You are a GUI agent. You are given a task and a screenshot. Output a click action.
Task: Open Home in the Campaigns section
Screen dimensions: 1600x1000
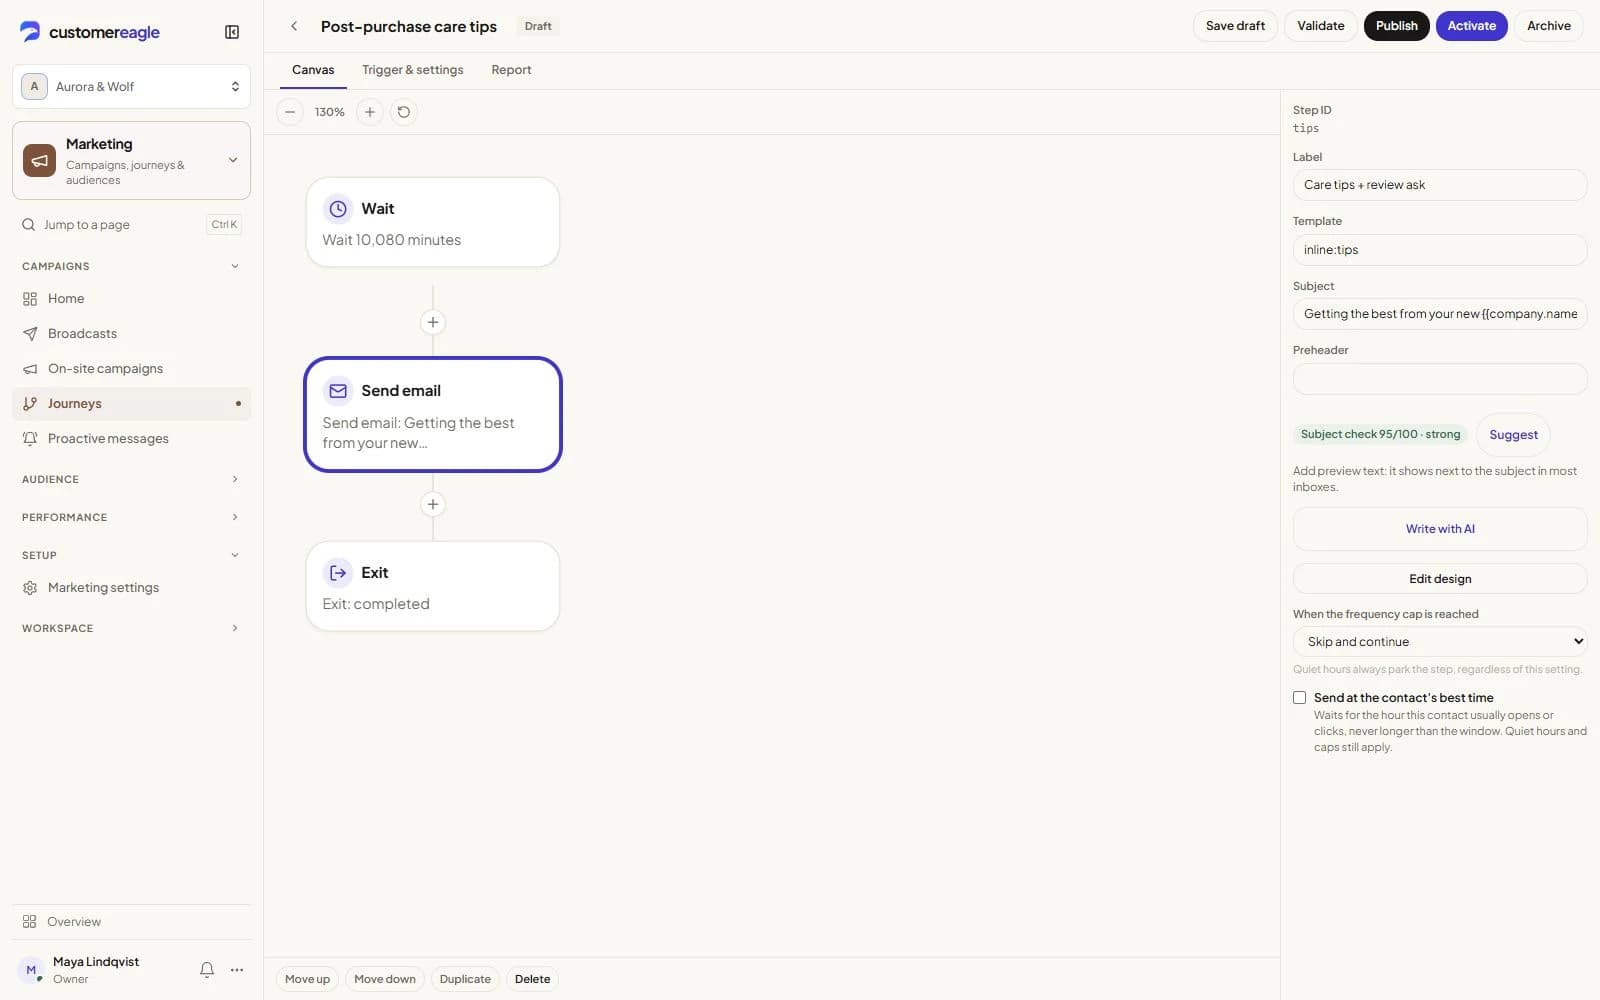coord(131,299)
